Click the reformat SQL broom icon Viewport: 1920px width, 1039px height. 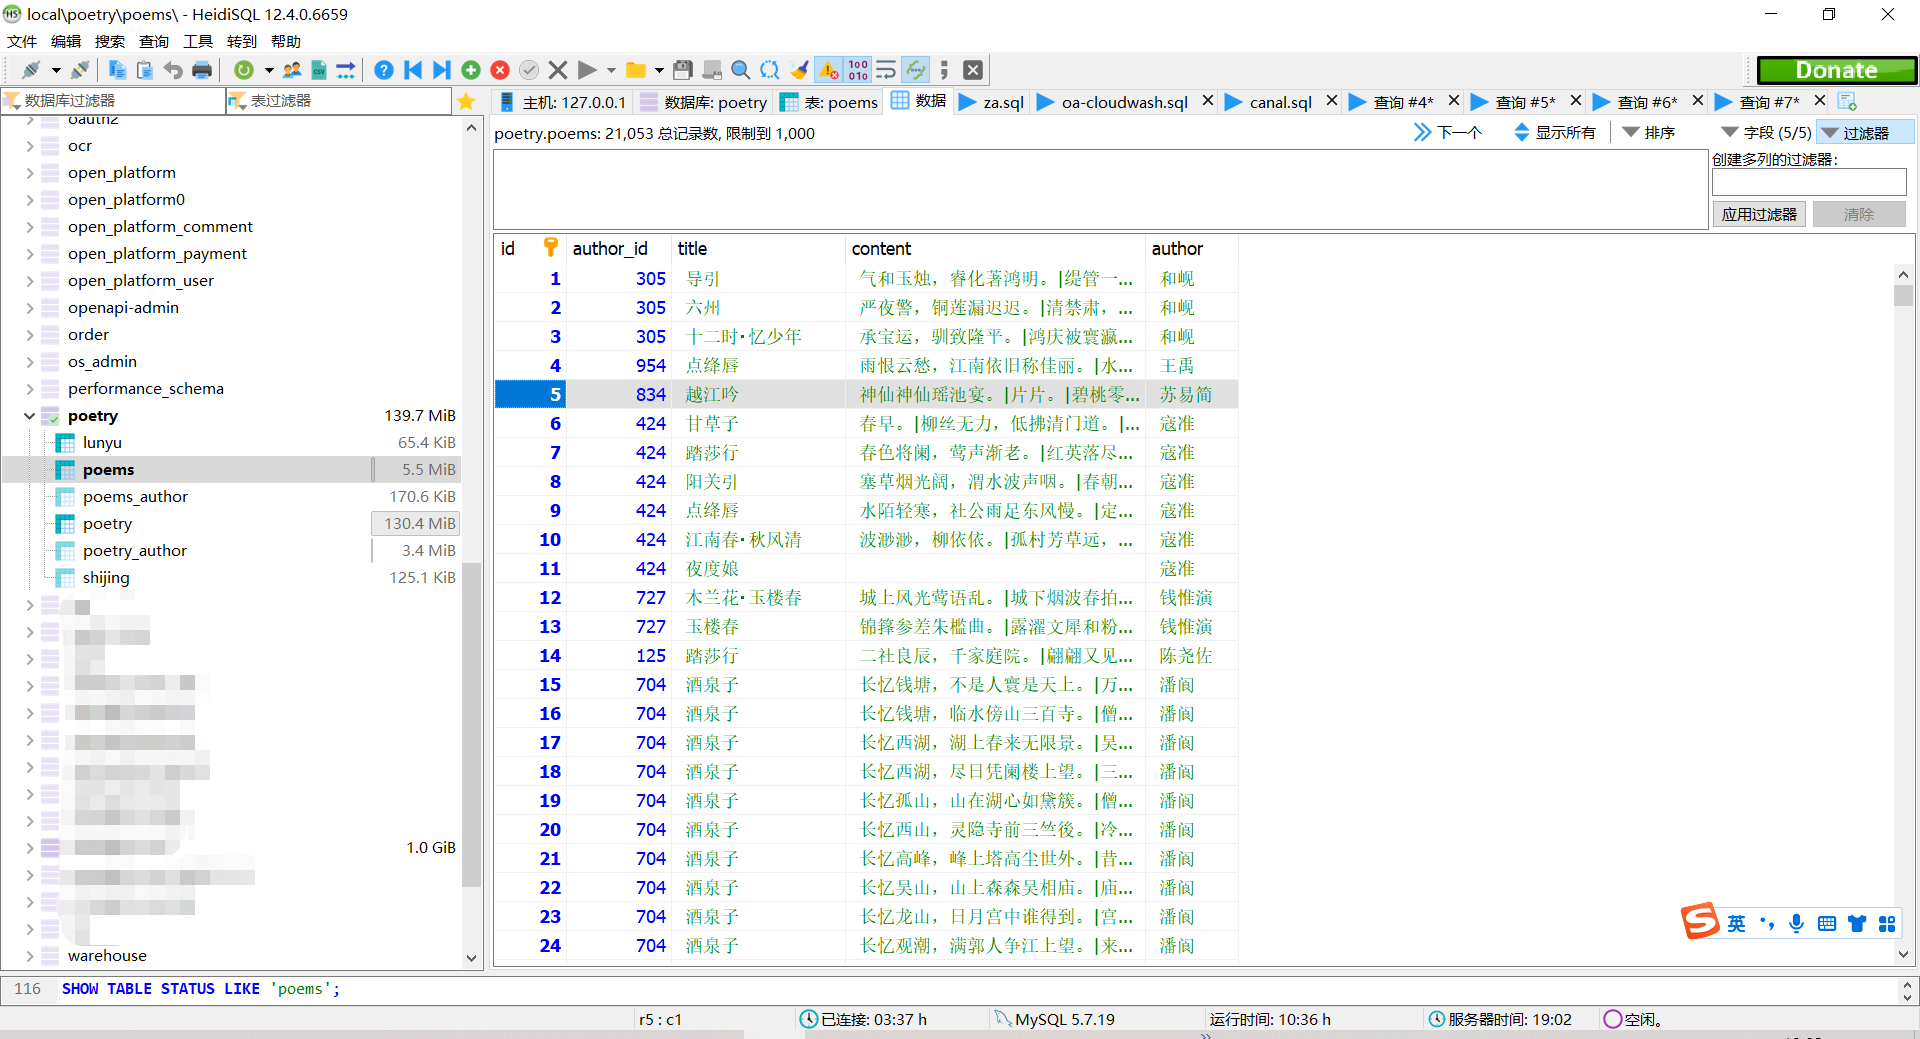[799, 70]
